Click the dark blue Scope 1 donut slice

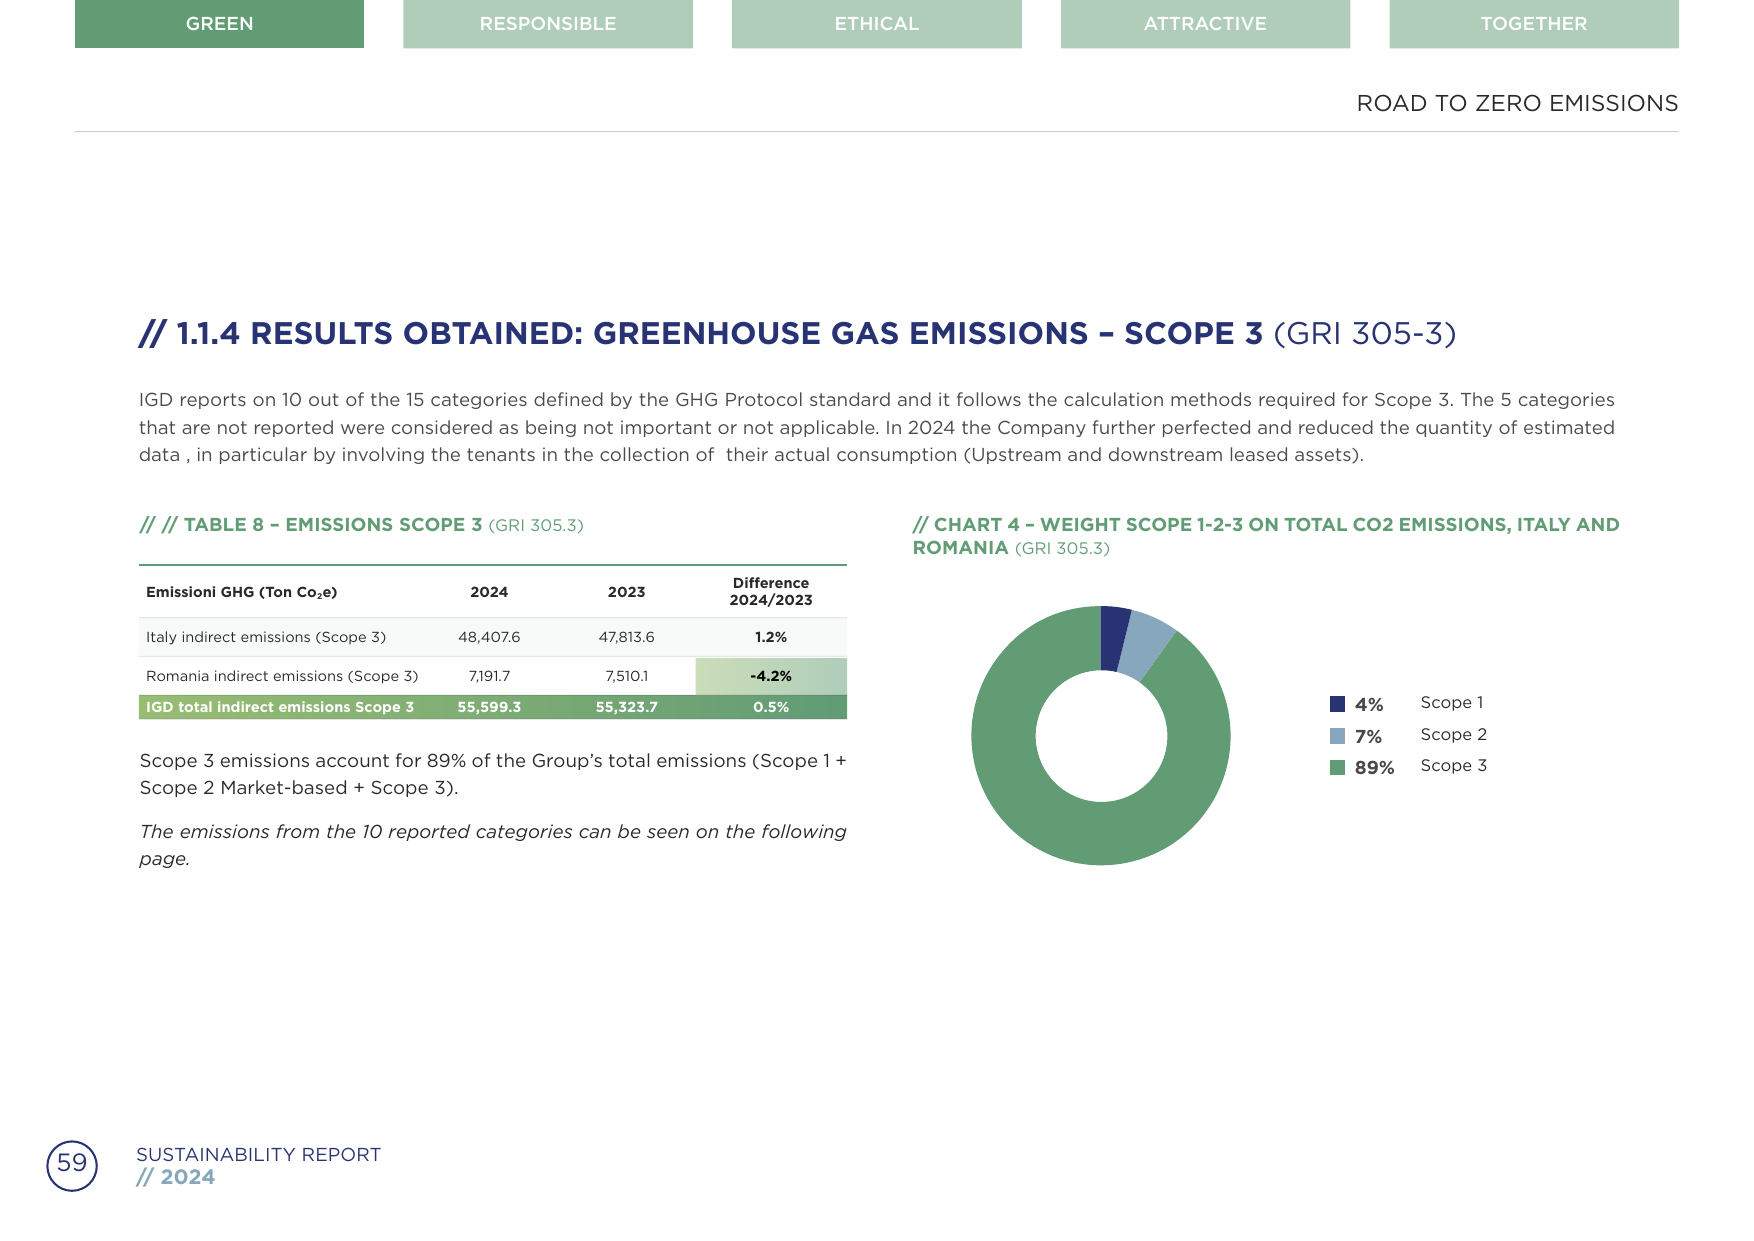[x=1114, y=638]
